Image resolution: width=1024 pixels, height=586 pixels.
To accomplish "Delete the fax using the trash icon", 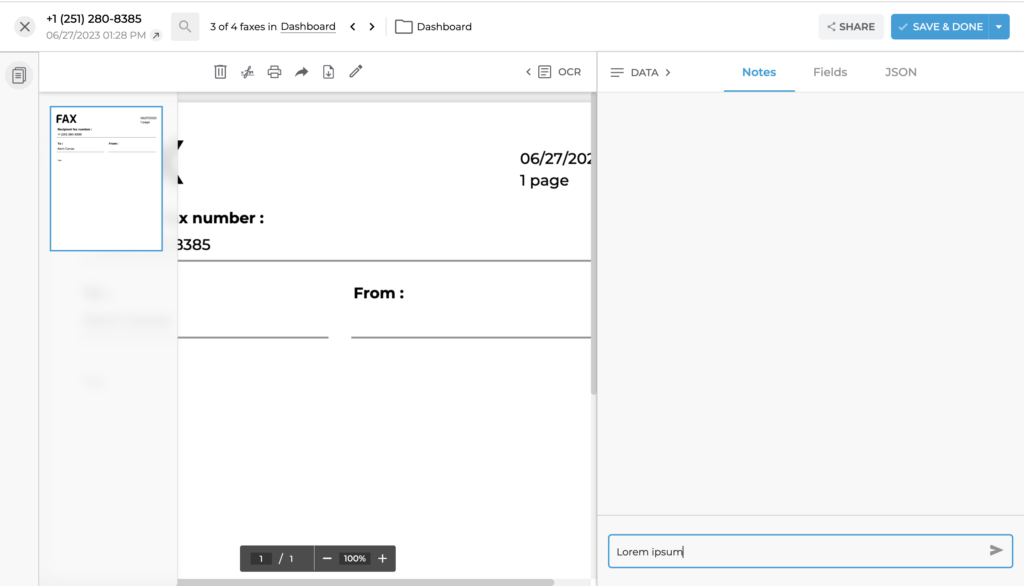I will pyautogui.click(x=220, y=71).
